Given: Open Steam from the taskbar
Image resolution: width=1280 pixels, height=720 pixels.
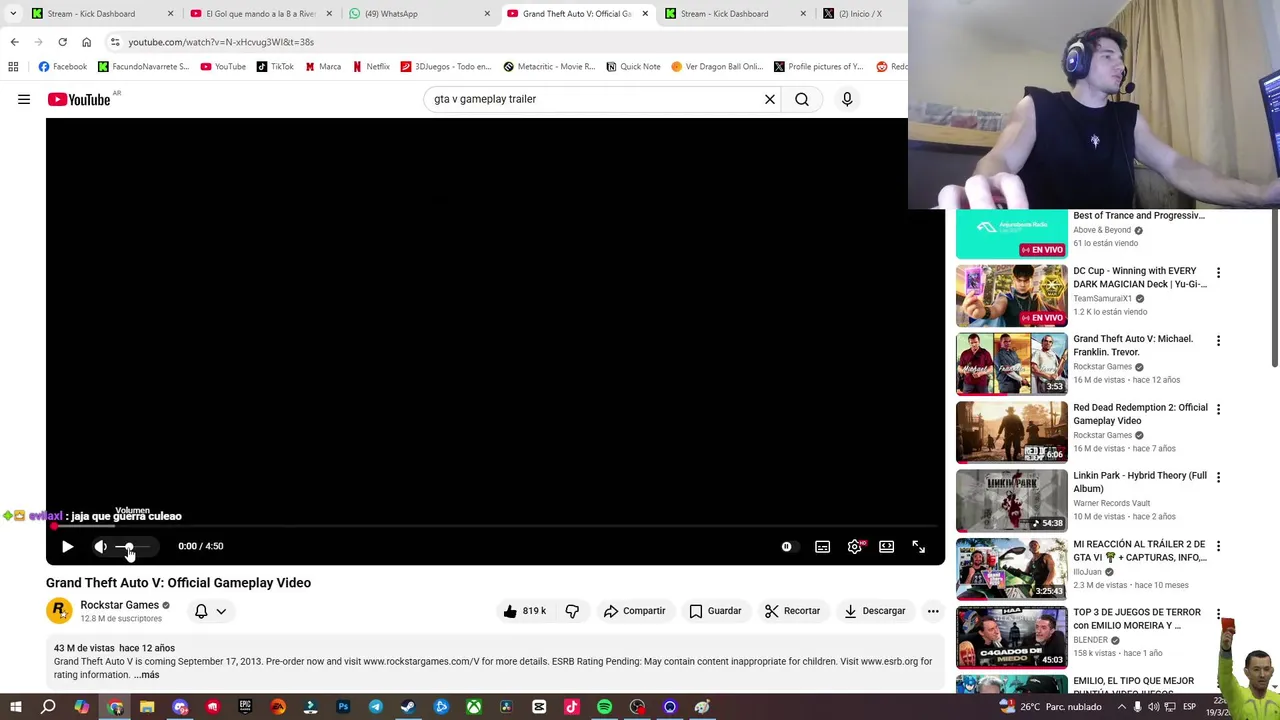Looking at the screenshot, I should [408, 708].
